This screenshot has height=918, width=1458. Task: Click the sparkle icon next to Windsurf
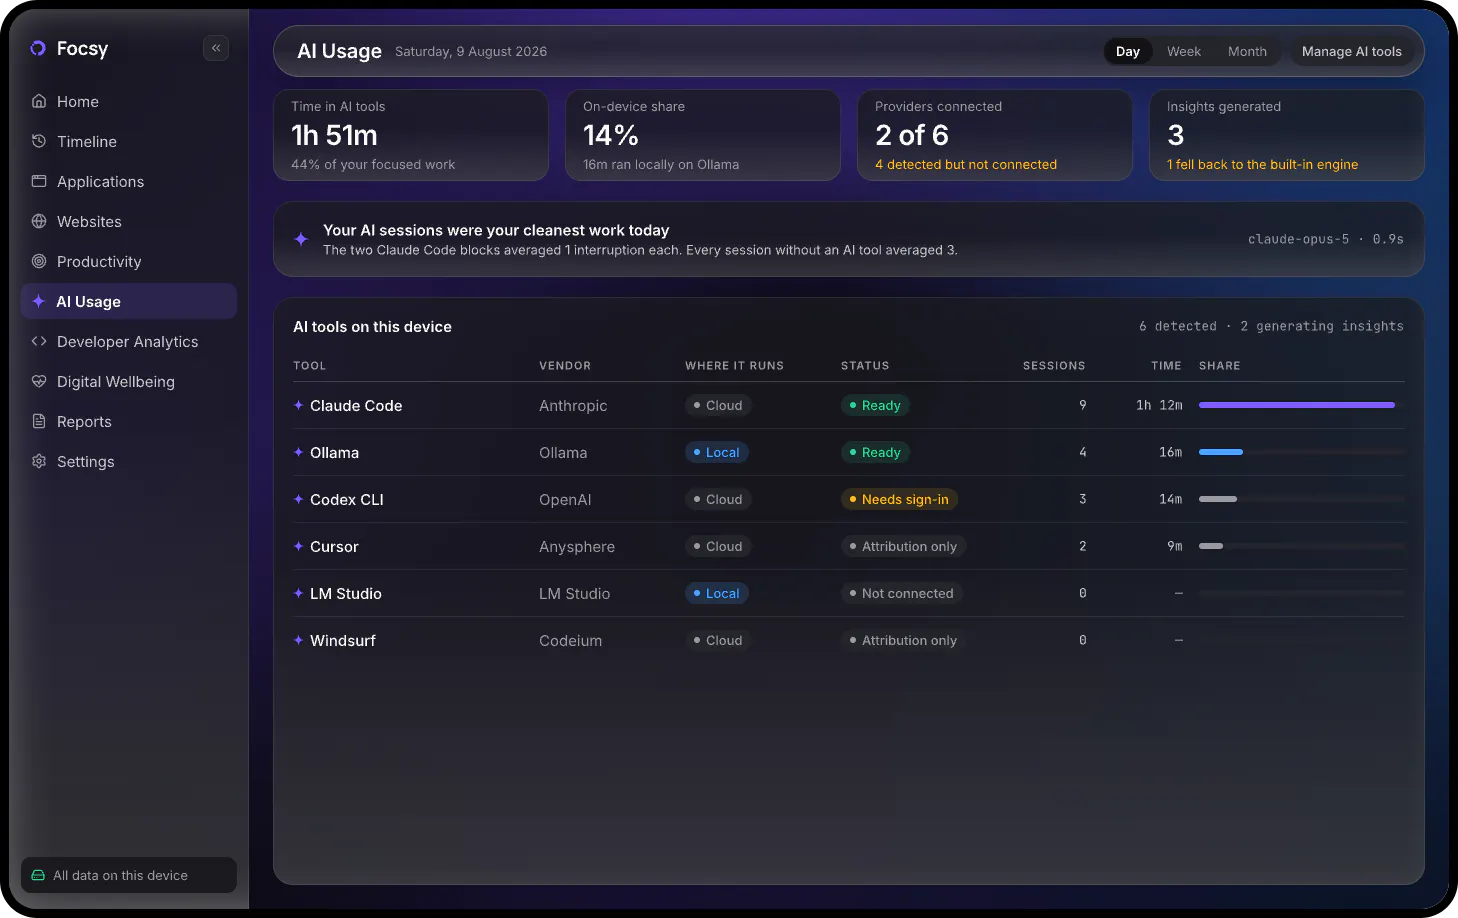click(x=298, y=640)
